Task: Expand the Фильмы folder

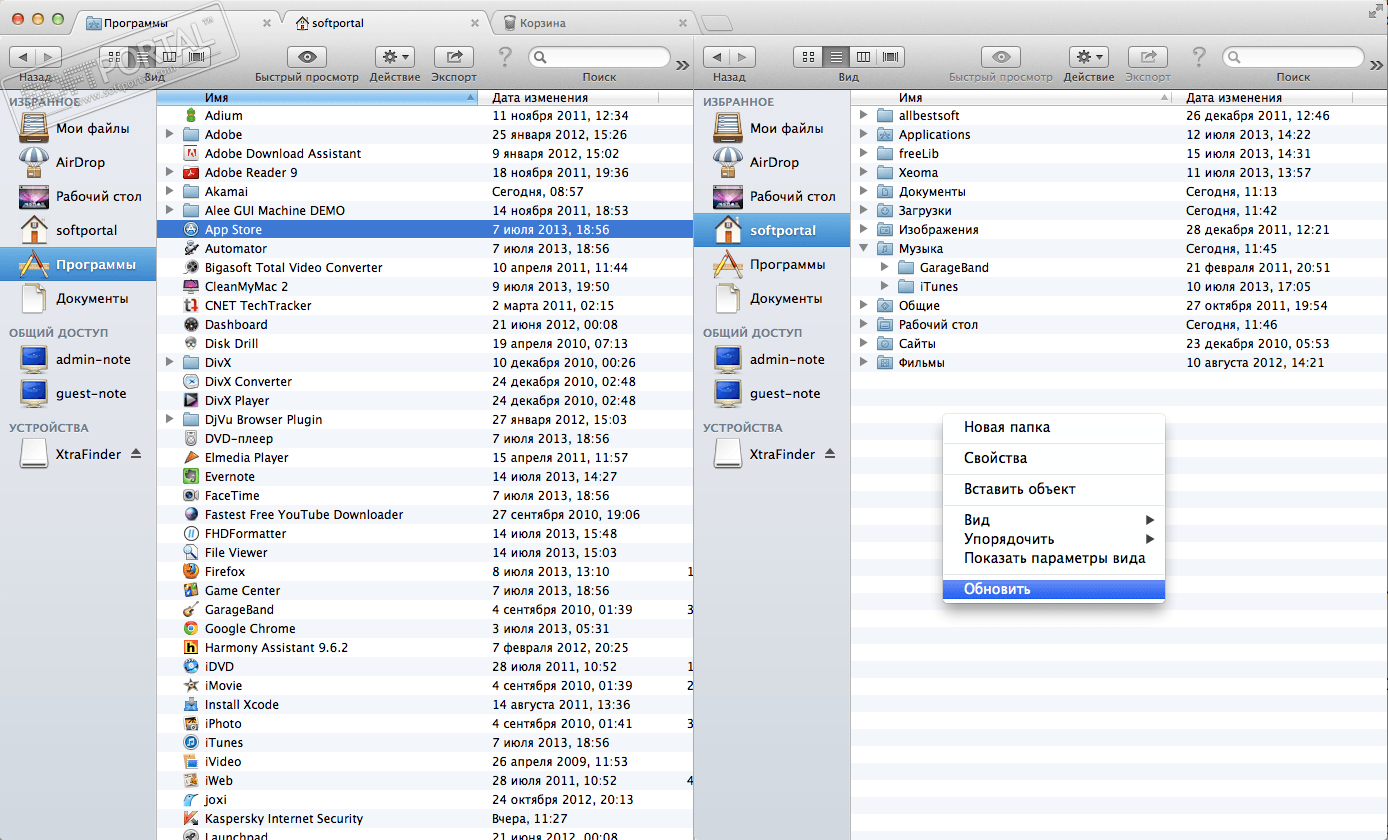Action: [x=863, y=363]
